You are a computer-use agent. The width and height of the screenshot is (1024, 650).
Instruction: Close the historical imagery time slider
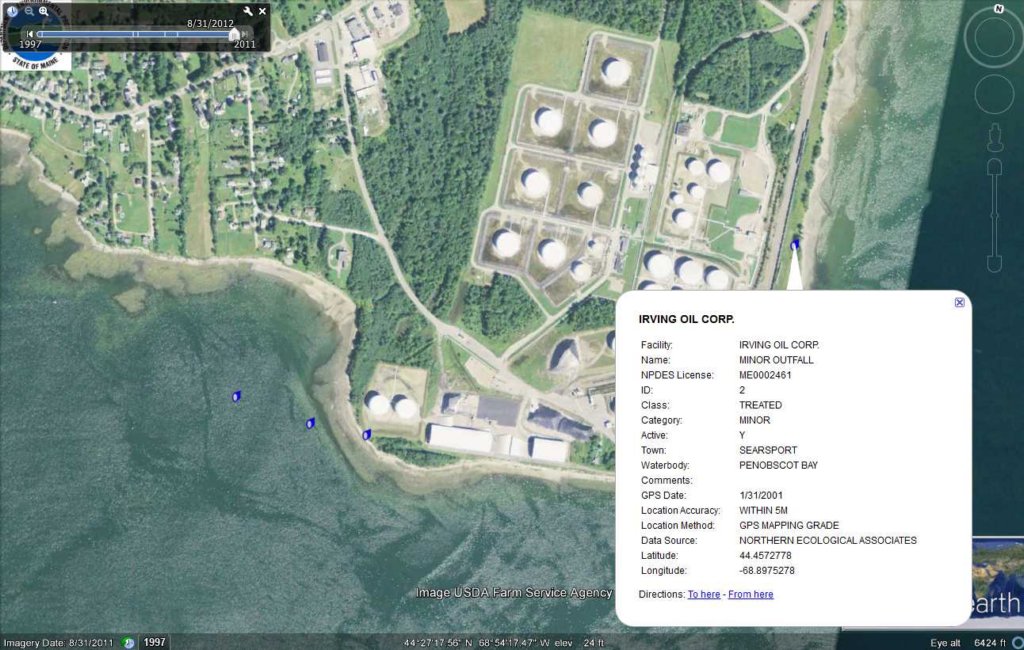pos(263,11)
